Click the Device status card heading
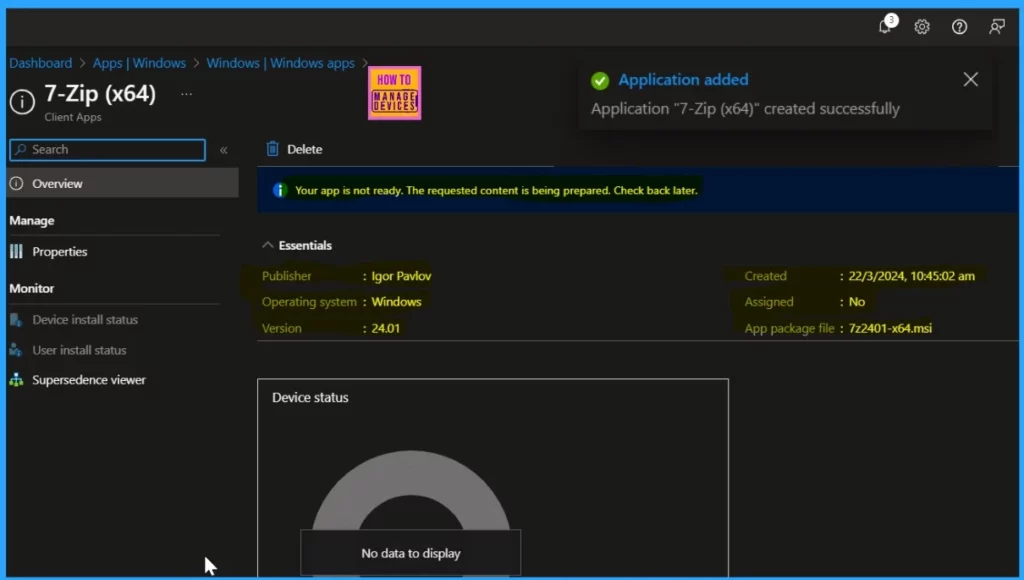 310,397
